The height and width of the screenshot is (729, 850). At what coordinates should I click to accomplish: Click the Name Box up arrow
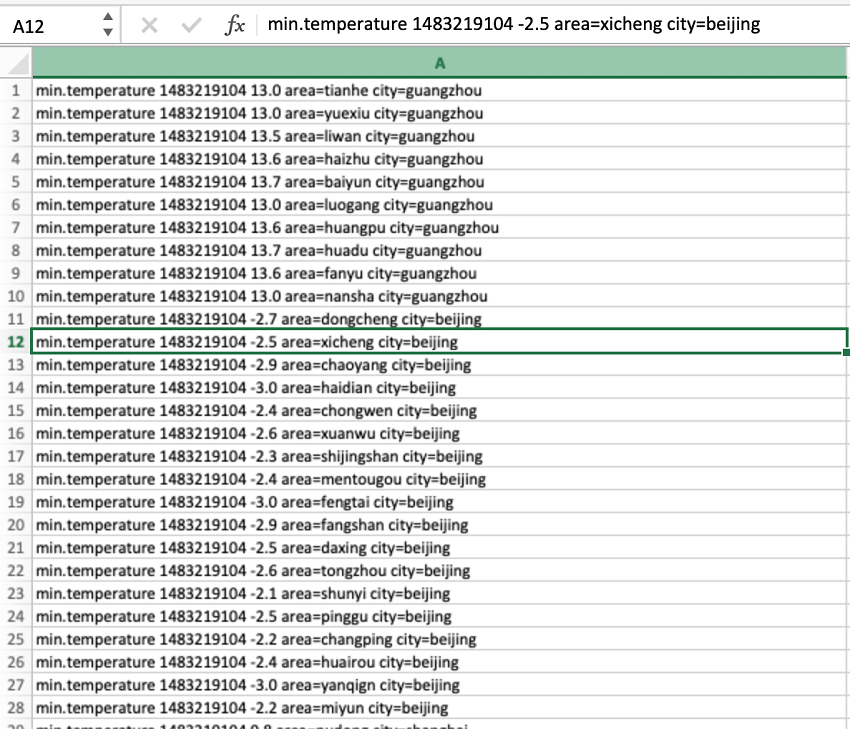pyautogui.click(x=108, y=17)
